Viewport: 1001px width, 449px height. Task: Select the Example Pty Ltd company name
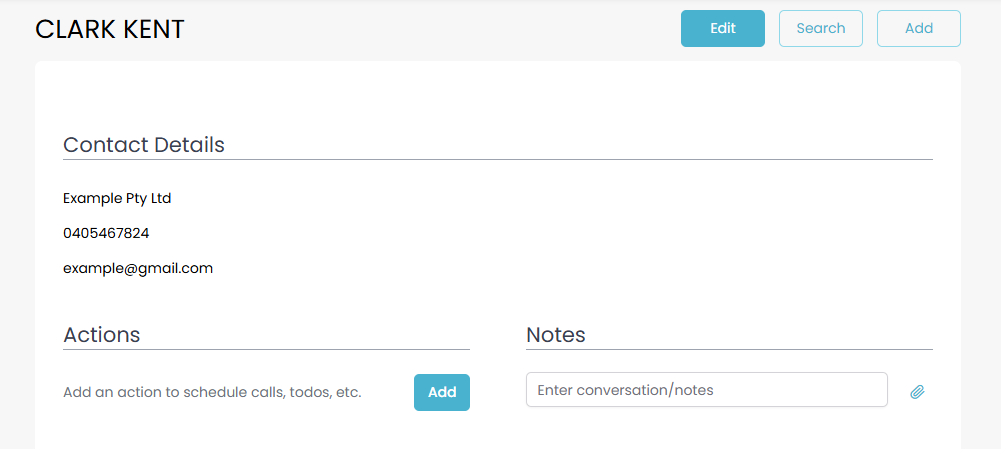click(117, 198)
